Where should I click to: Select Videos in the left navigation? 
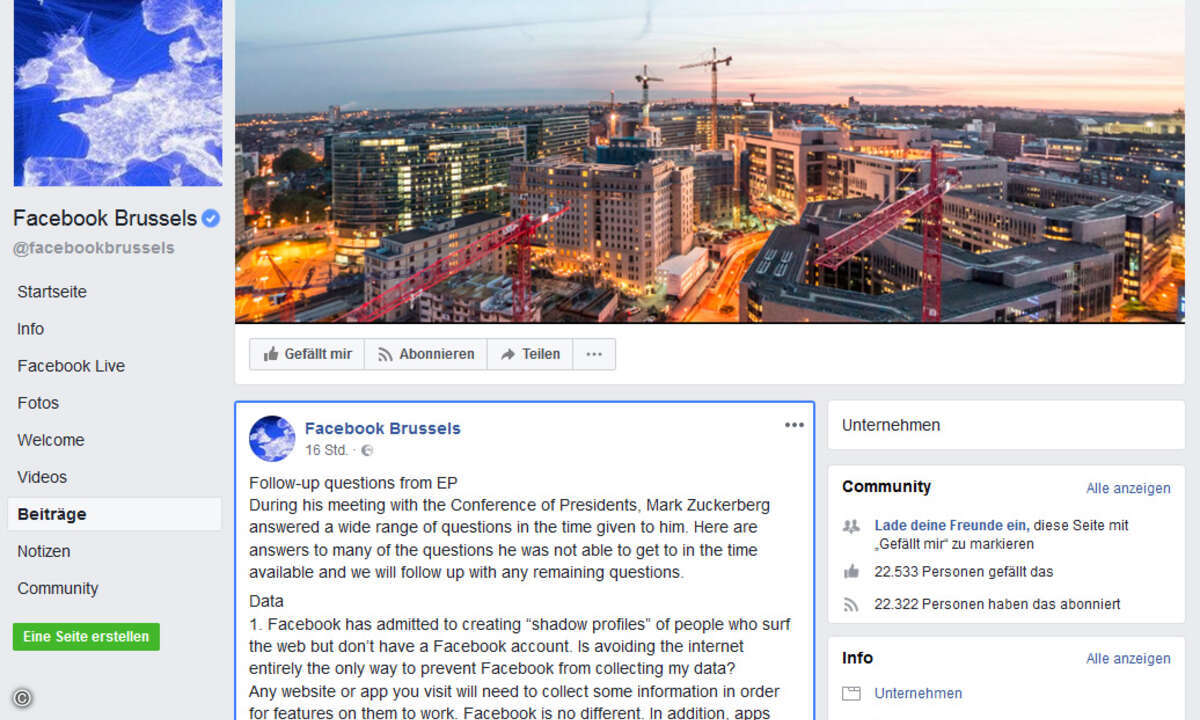42,477
